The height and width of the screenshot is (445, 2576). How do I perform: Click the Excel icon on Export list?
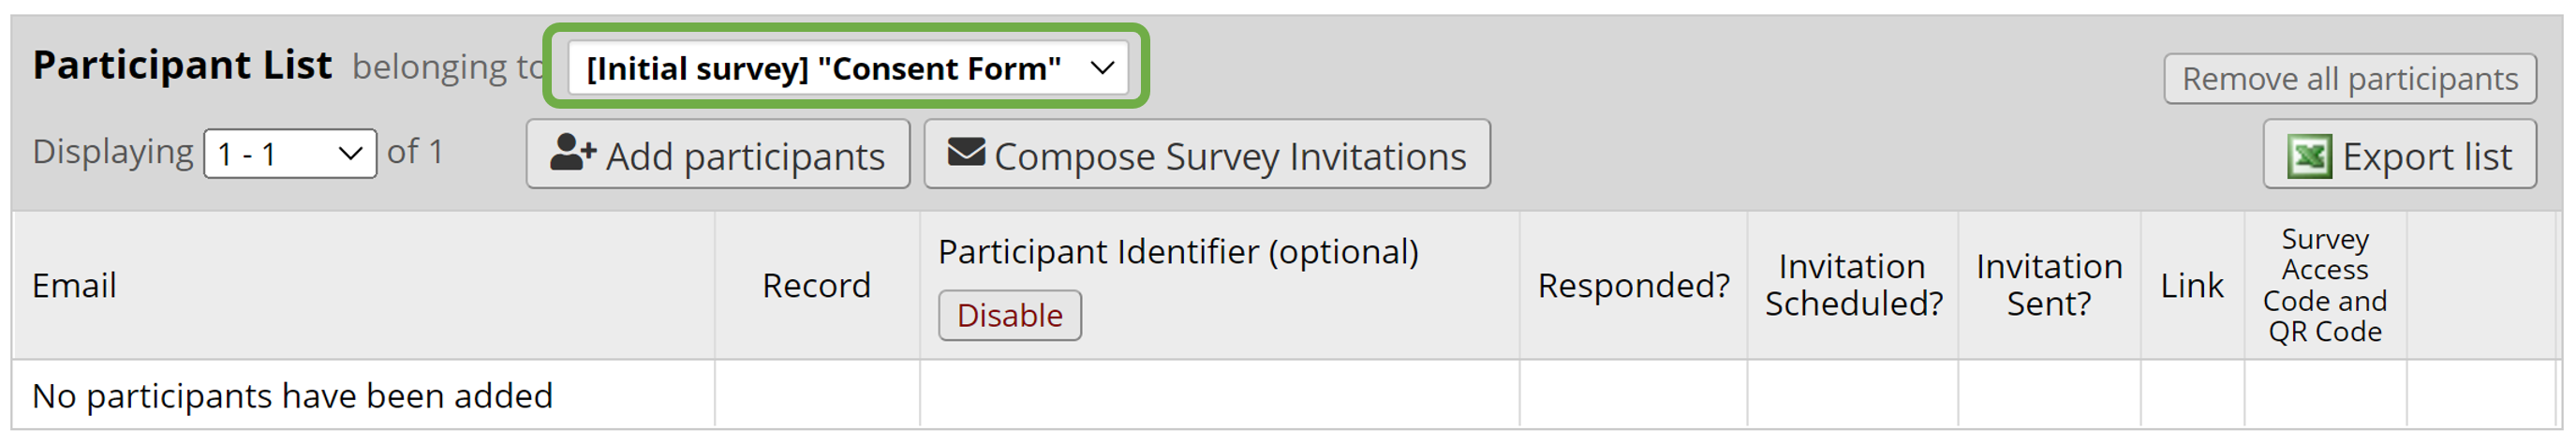pos(2310,157)
